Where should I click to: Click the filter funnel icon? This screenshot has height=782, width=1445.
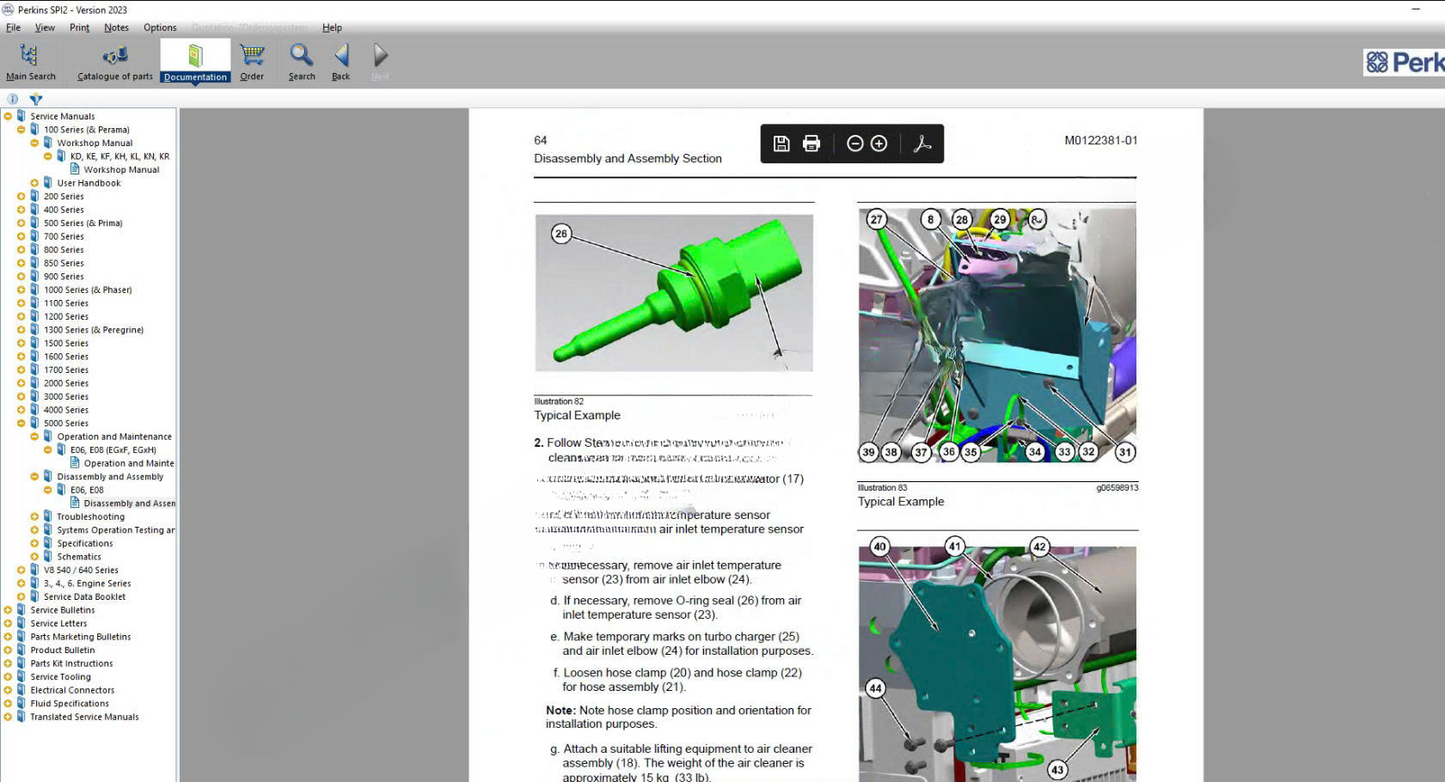tap(36, 99)
